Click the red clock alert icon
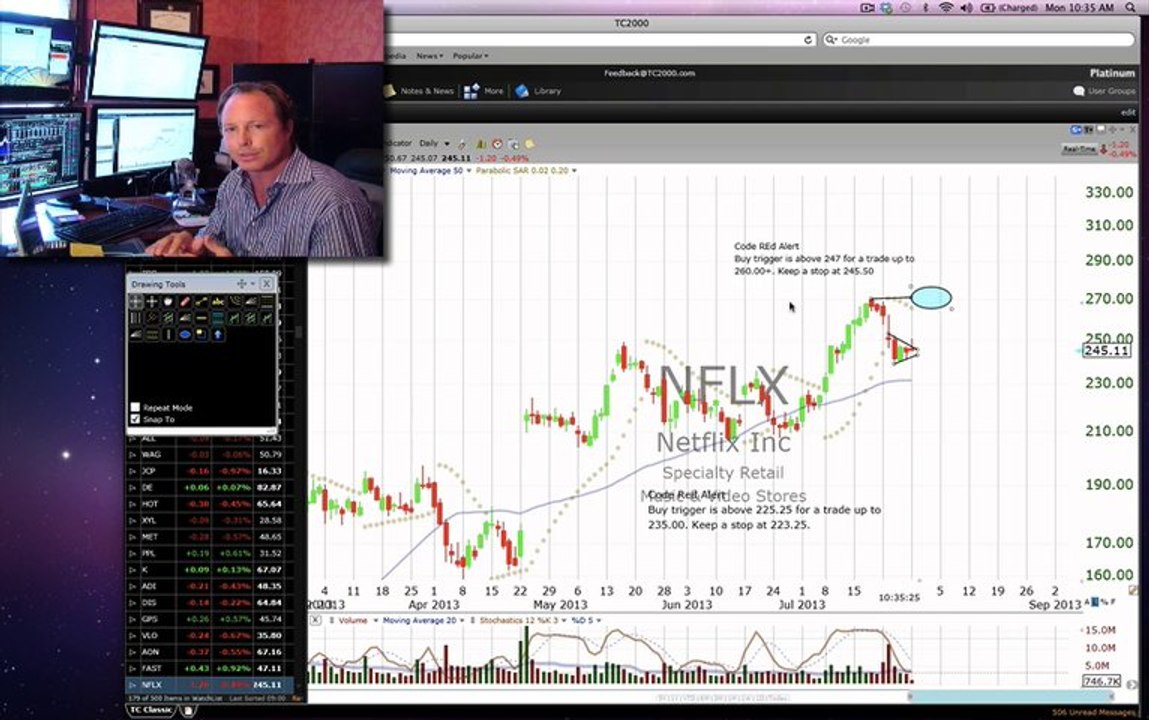Viewport: 1149px width, 720px height. click(498, 144)
